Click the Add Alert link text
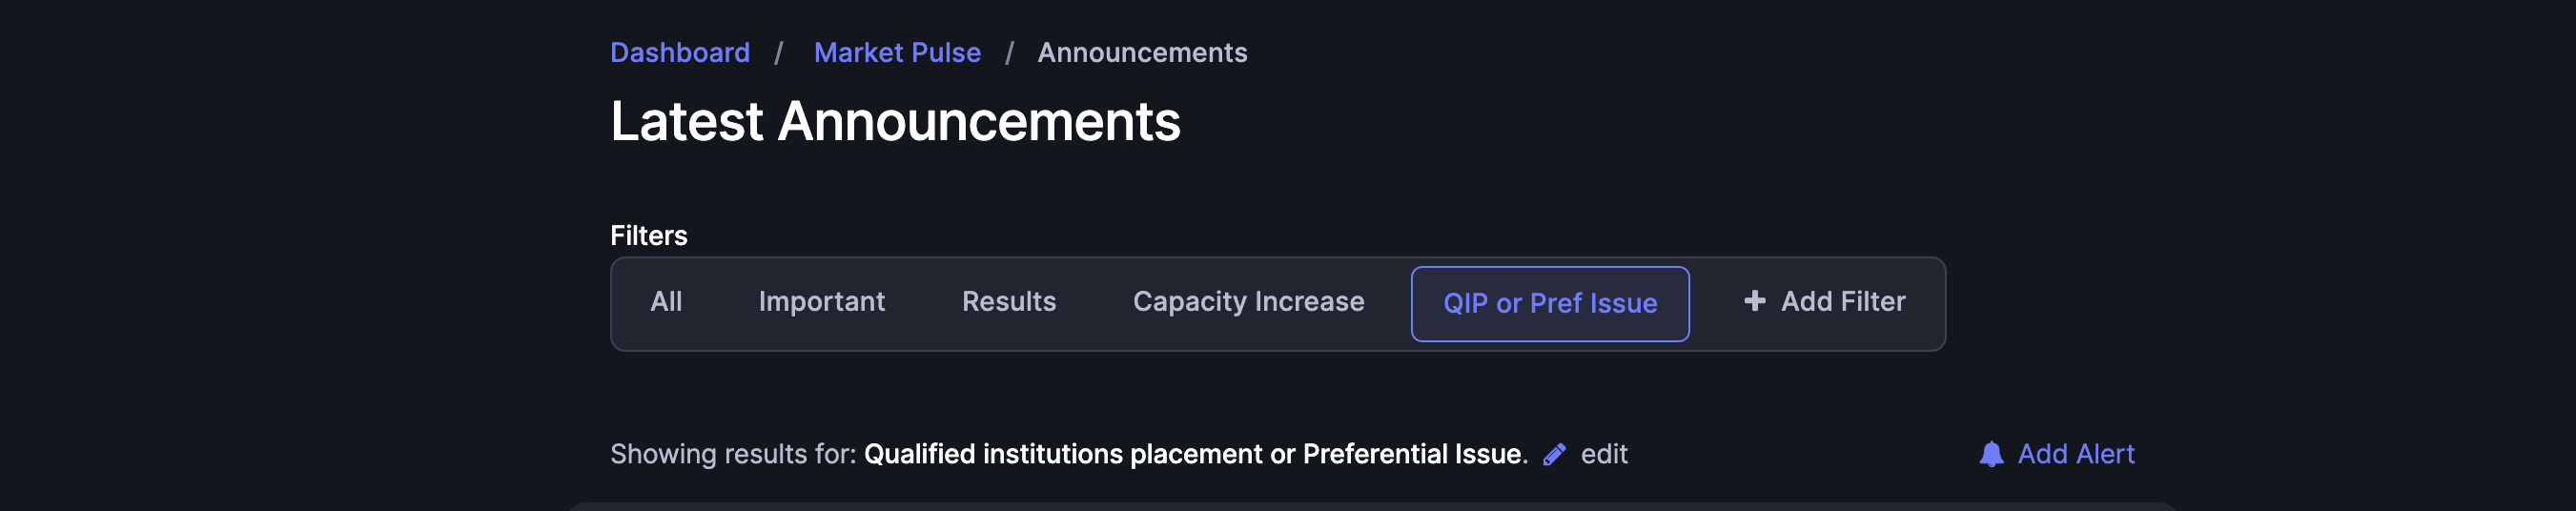 (2076, 455)
